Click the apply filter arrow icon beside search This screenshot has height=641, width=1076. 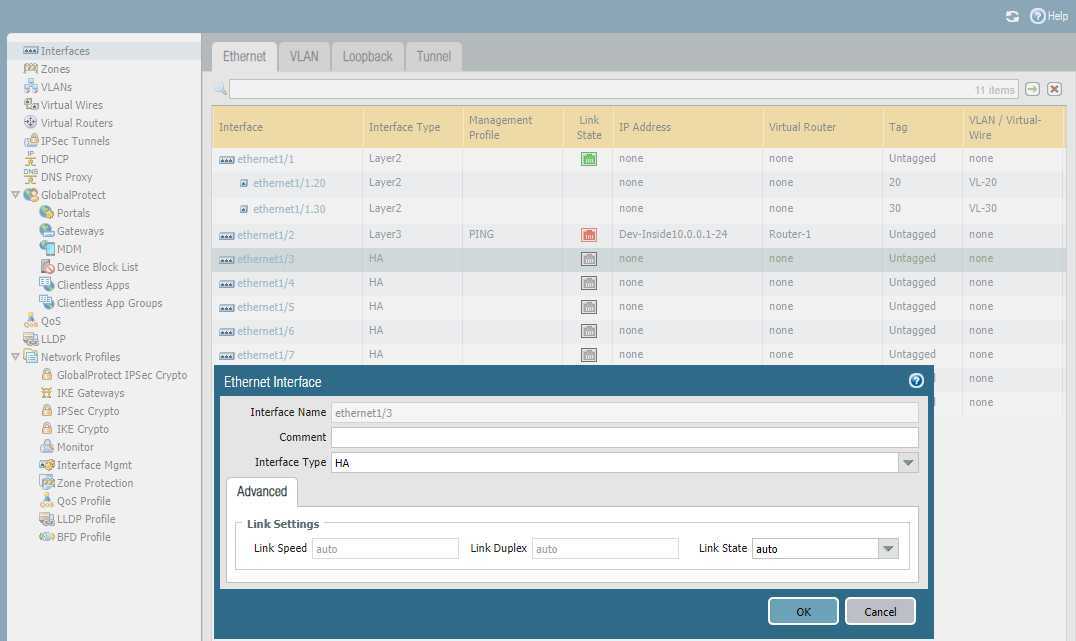tap(1033, 89)
